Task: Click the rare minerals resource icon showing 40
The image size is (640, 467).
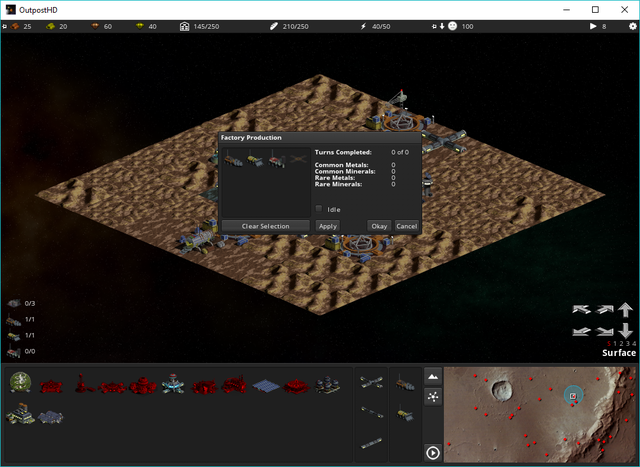Action: click(x=140, y=27)
